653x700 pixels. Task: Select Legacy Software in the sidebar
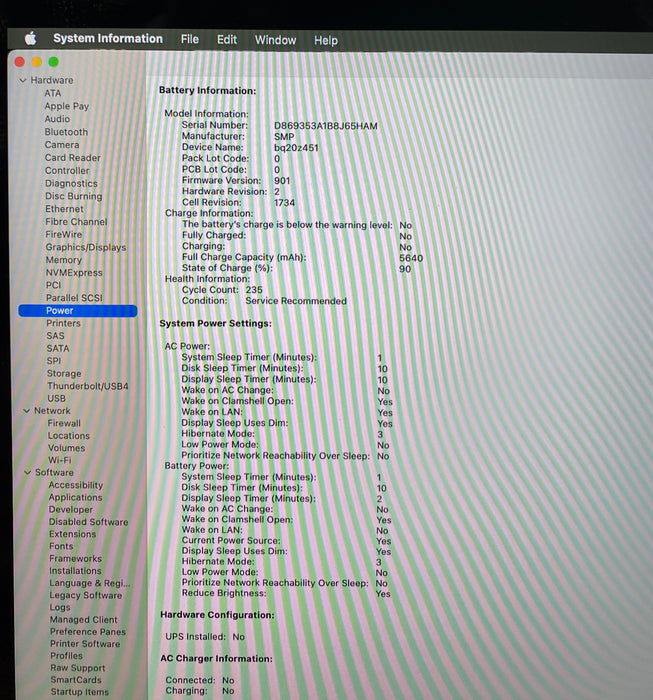(86, 596)
